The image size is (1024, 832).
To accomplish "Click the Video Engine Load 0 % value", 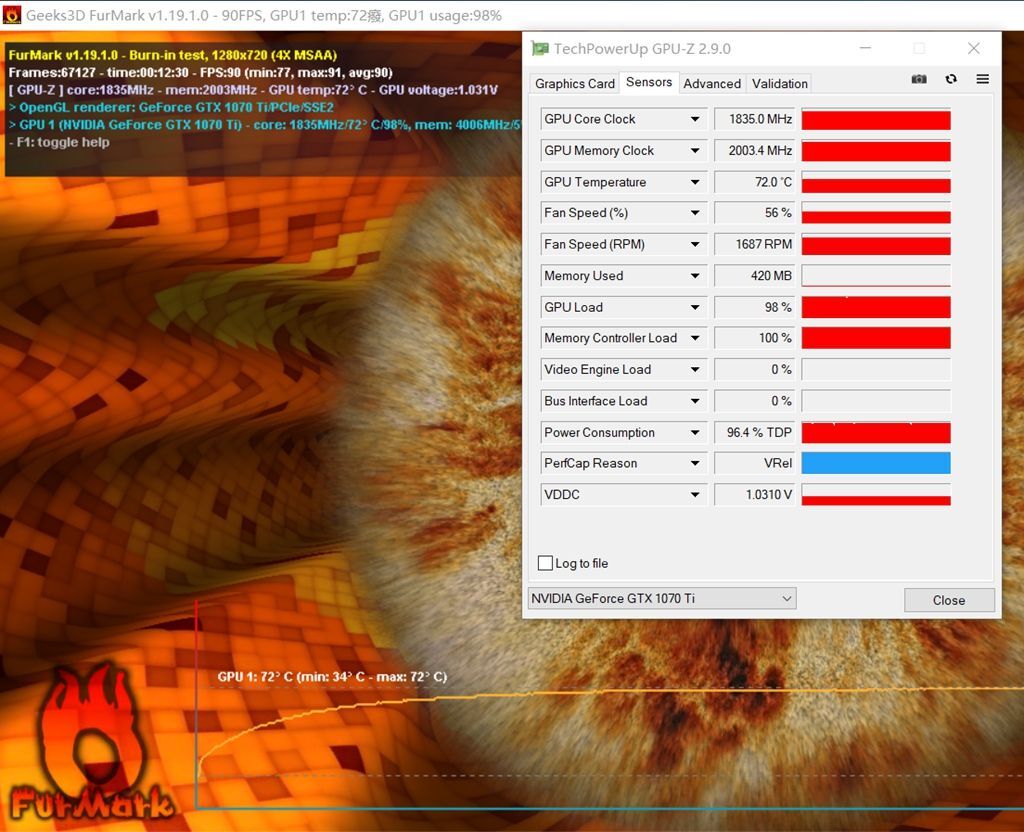I will click(755, 369).
